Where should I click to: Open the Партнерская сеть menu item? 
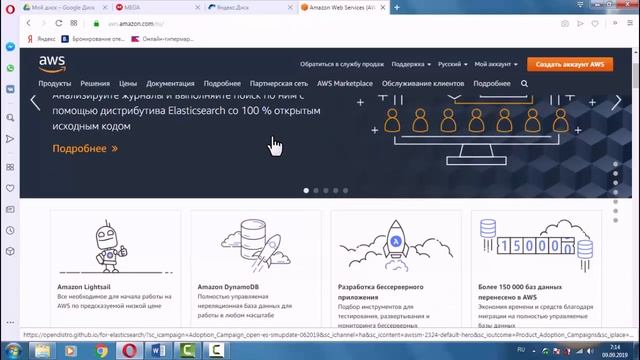(x=279, y=84)
